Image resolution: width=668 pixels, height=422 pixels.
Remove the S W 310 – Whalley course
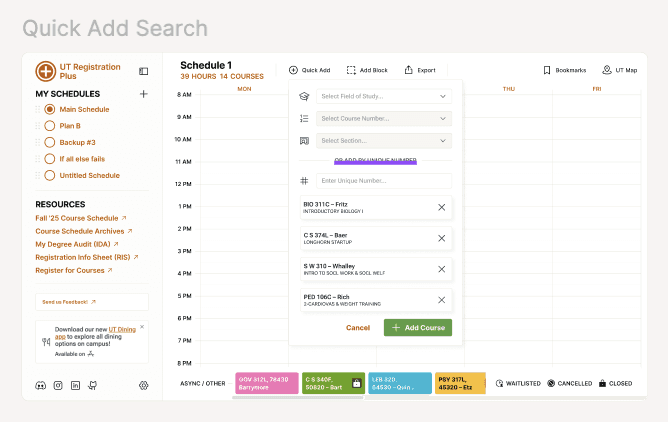click(x=442, y=269)
